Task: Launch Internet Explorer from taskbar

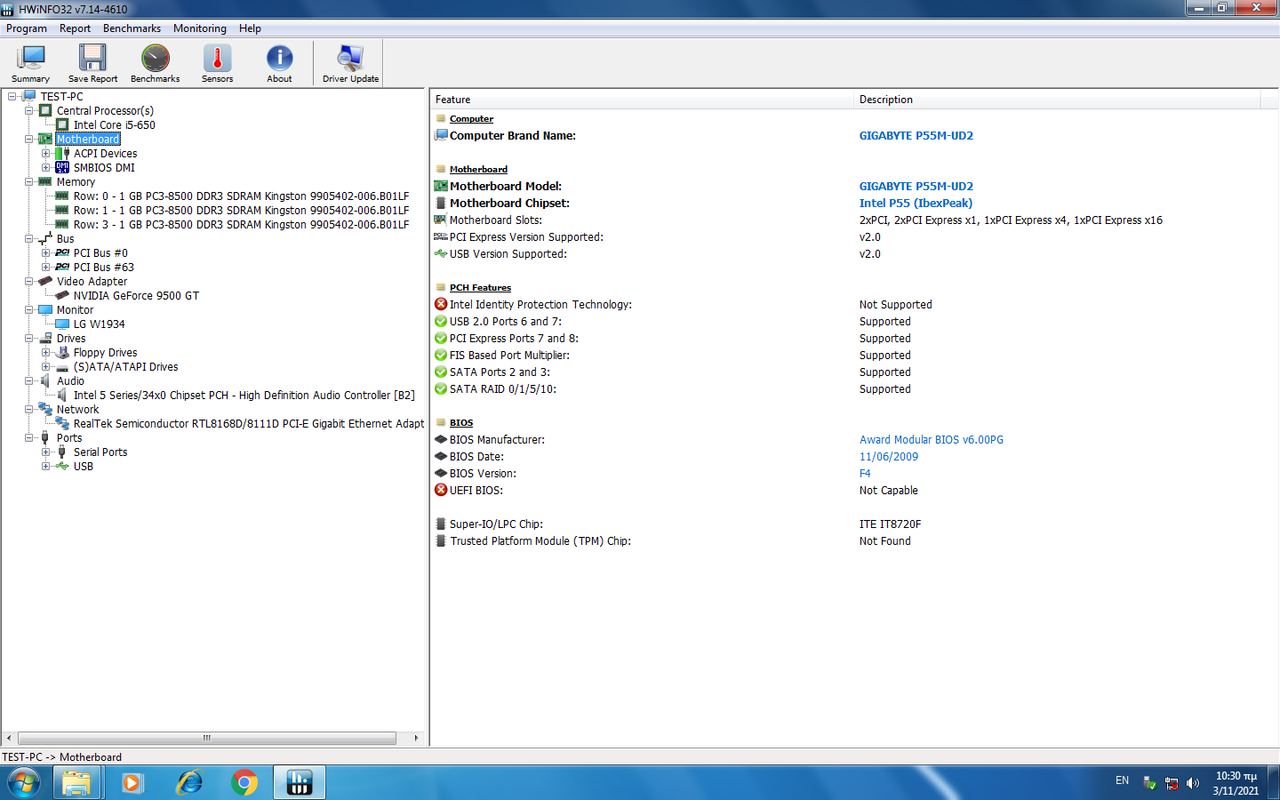Action: pos(188,782)
